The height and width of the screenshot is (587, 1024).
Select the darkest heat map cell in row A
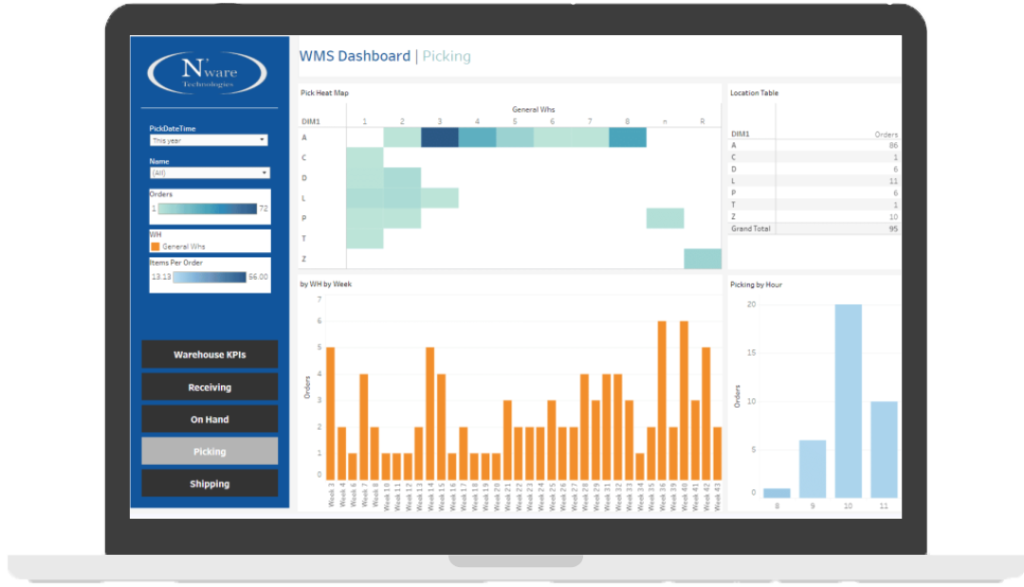[x=440, y=138]
